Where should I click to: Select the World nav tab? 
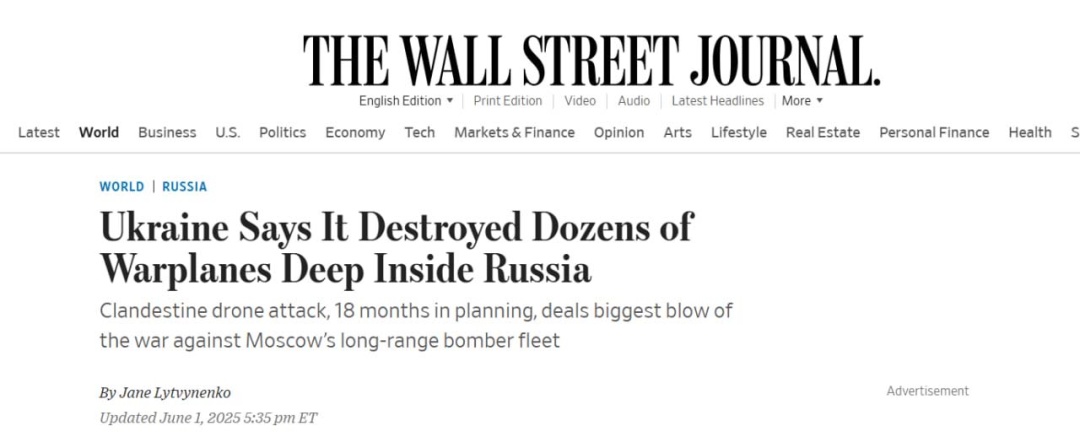(x=98, y=132)
